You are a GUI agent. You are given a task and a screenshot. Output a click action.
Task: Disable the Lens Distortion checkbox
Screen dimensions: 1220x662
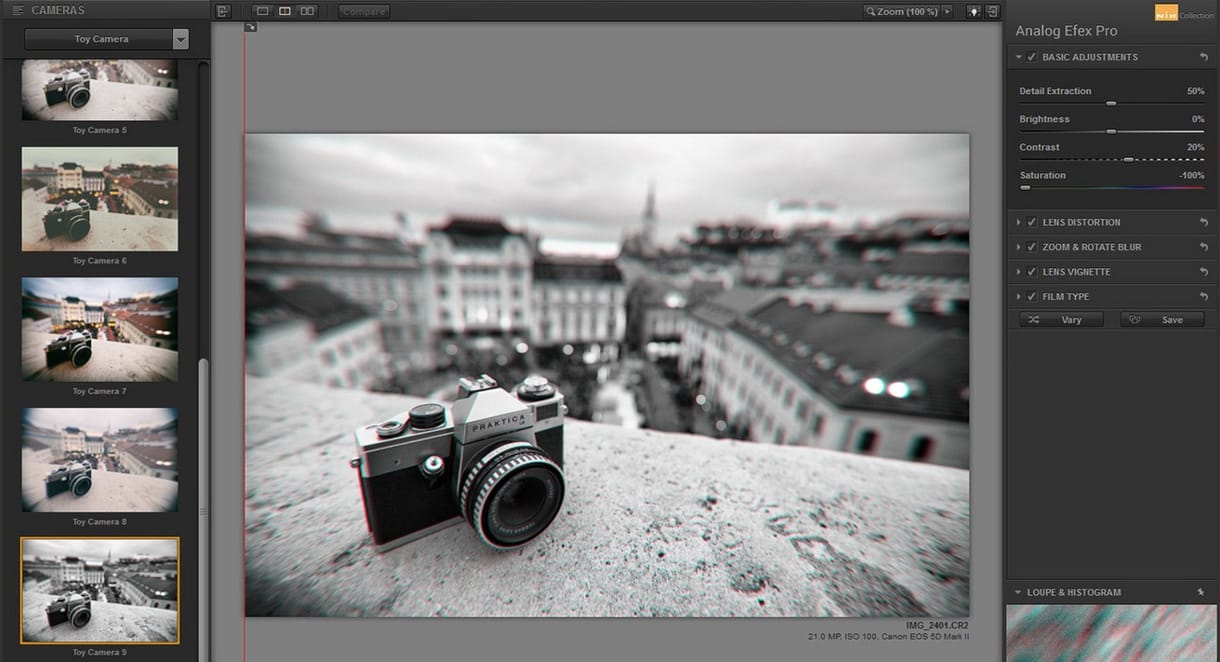1032,222
